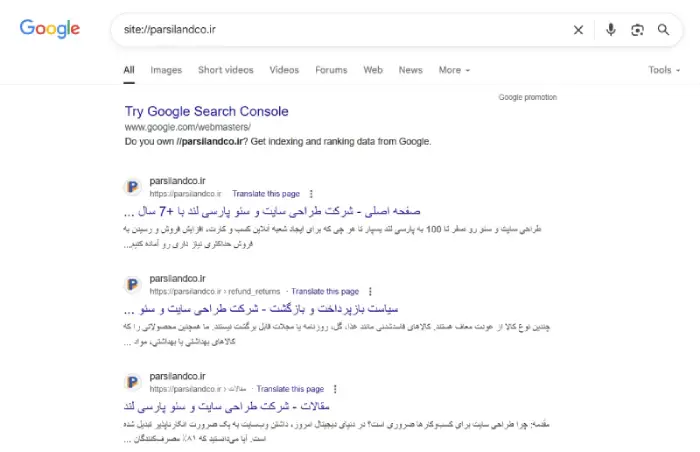Open the first result title with 7+
Image resolution: width=700 pixels, height=452 pixels.
click(x=272, y=211)
